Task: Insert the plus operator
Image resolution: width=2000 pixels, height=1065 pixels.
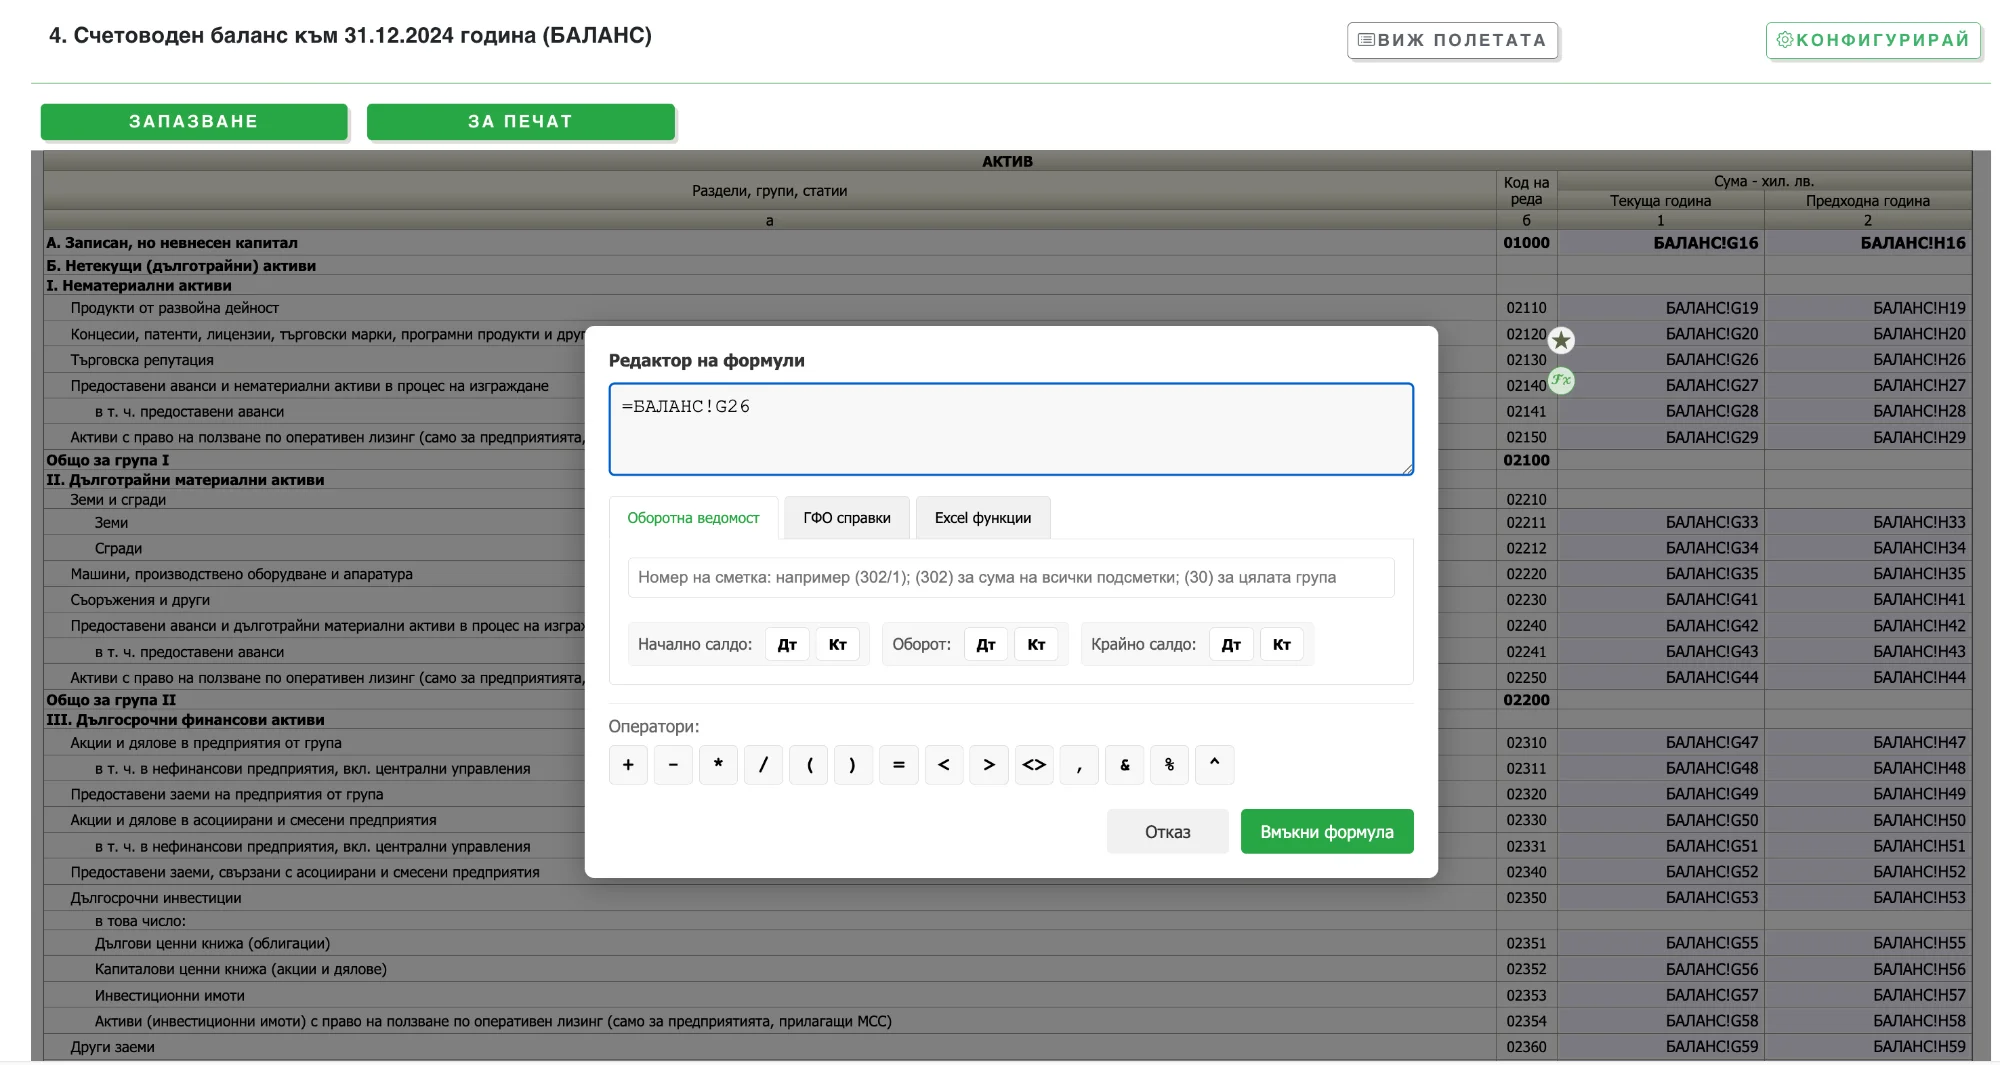Action: point(628,765)
